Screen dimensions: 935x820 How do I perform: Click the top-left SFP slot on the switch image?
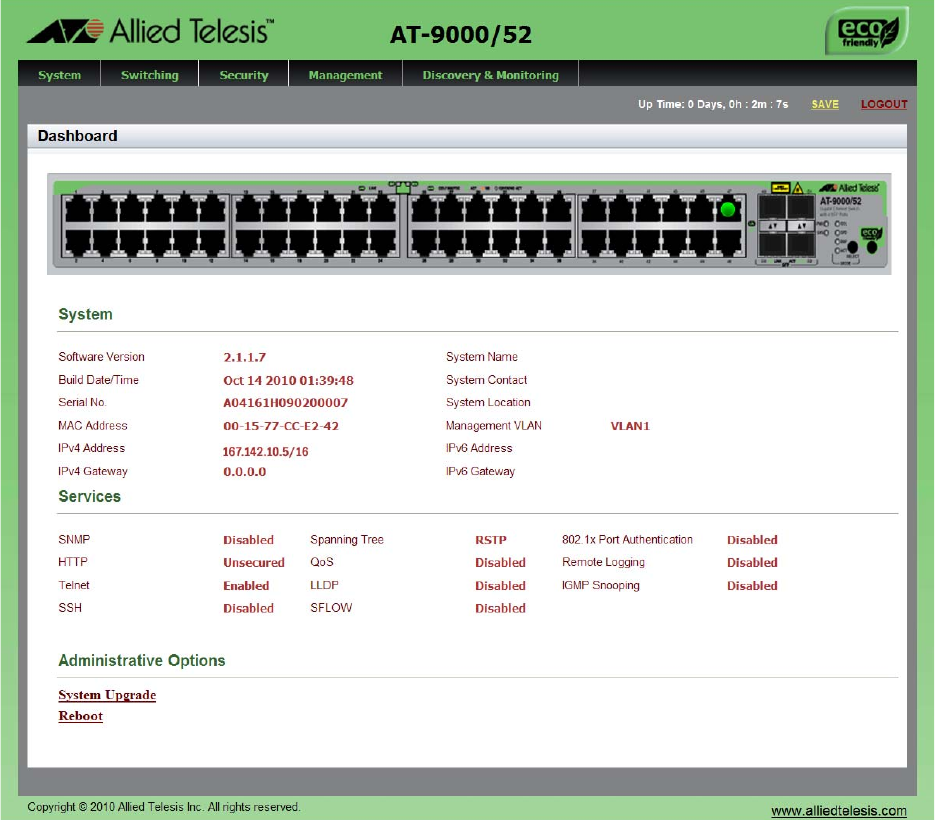773,208
